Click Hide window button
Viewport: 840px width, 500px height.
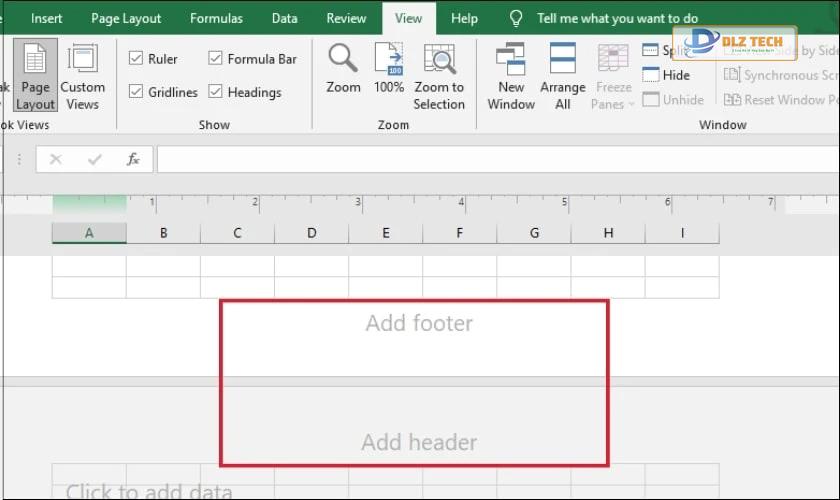pyautogui.click(x=666, y=75)
